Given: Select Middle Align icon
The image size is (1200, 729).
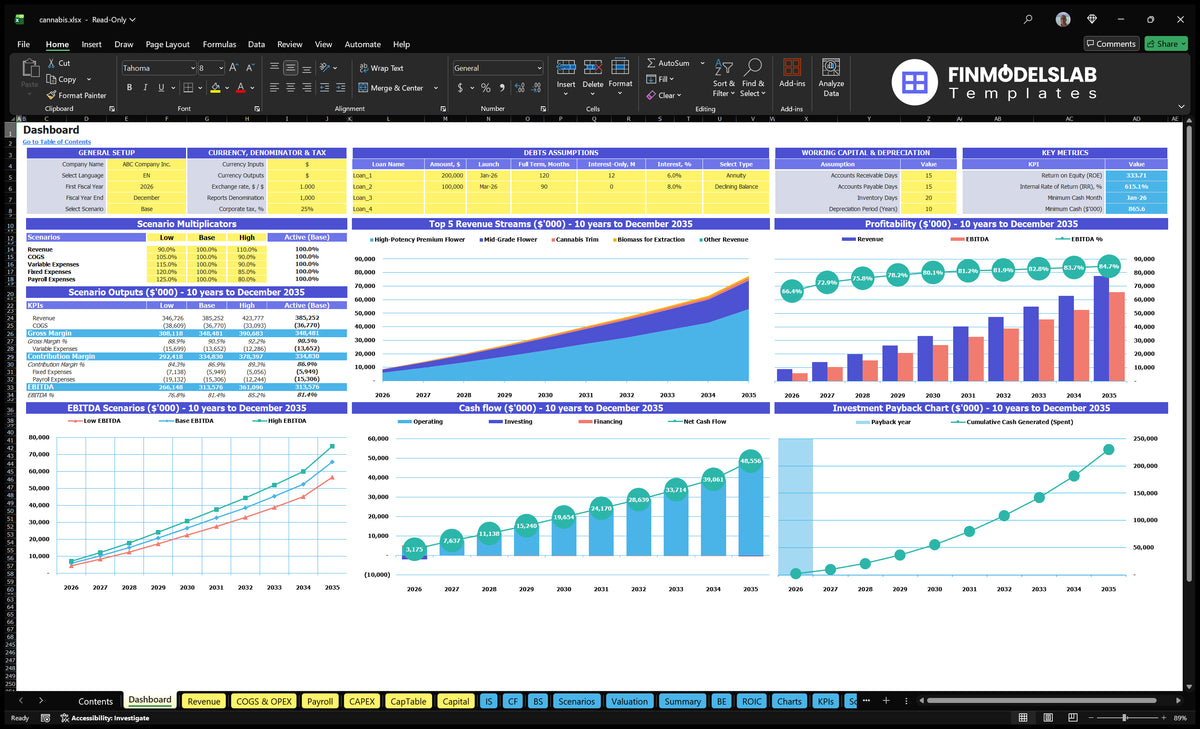Looking at the screenshot, I should click(x=291, y=68).
